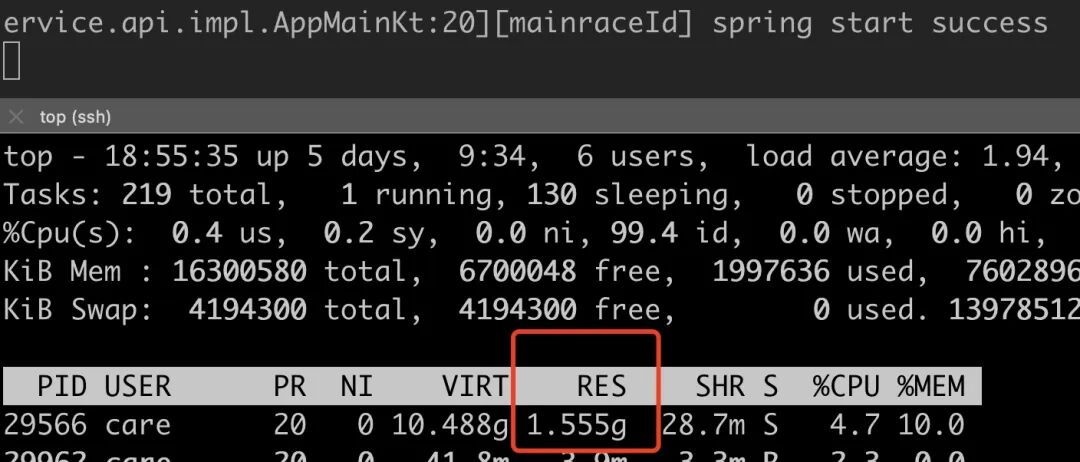The height and width of the screenshot is (462, 1080).
Task: Click the %CPU column header
Action: 847,386
